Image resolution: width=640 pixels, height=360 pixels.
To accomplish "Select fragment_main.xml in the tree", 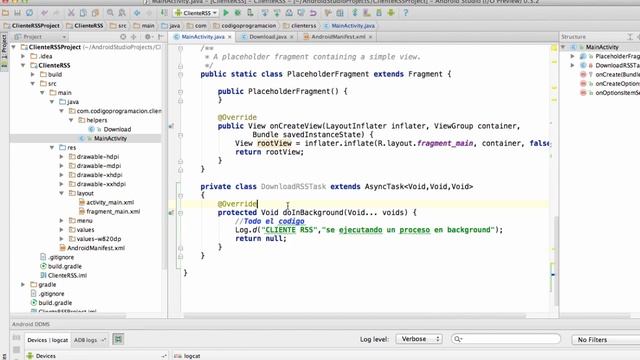I will (x=113, y=211).
